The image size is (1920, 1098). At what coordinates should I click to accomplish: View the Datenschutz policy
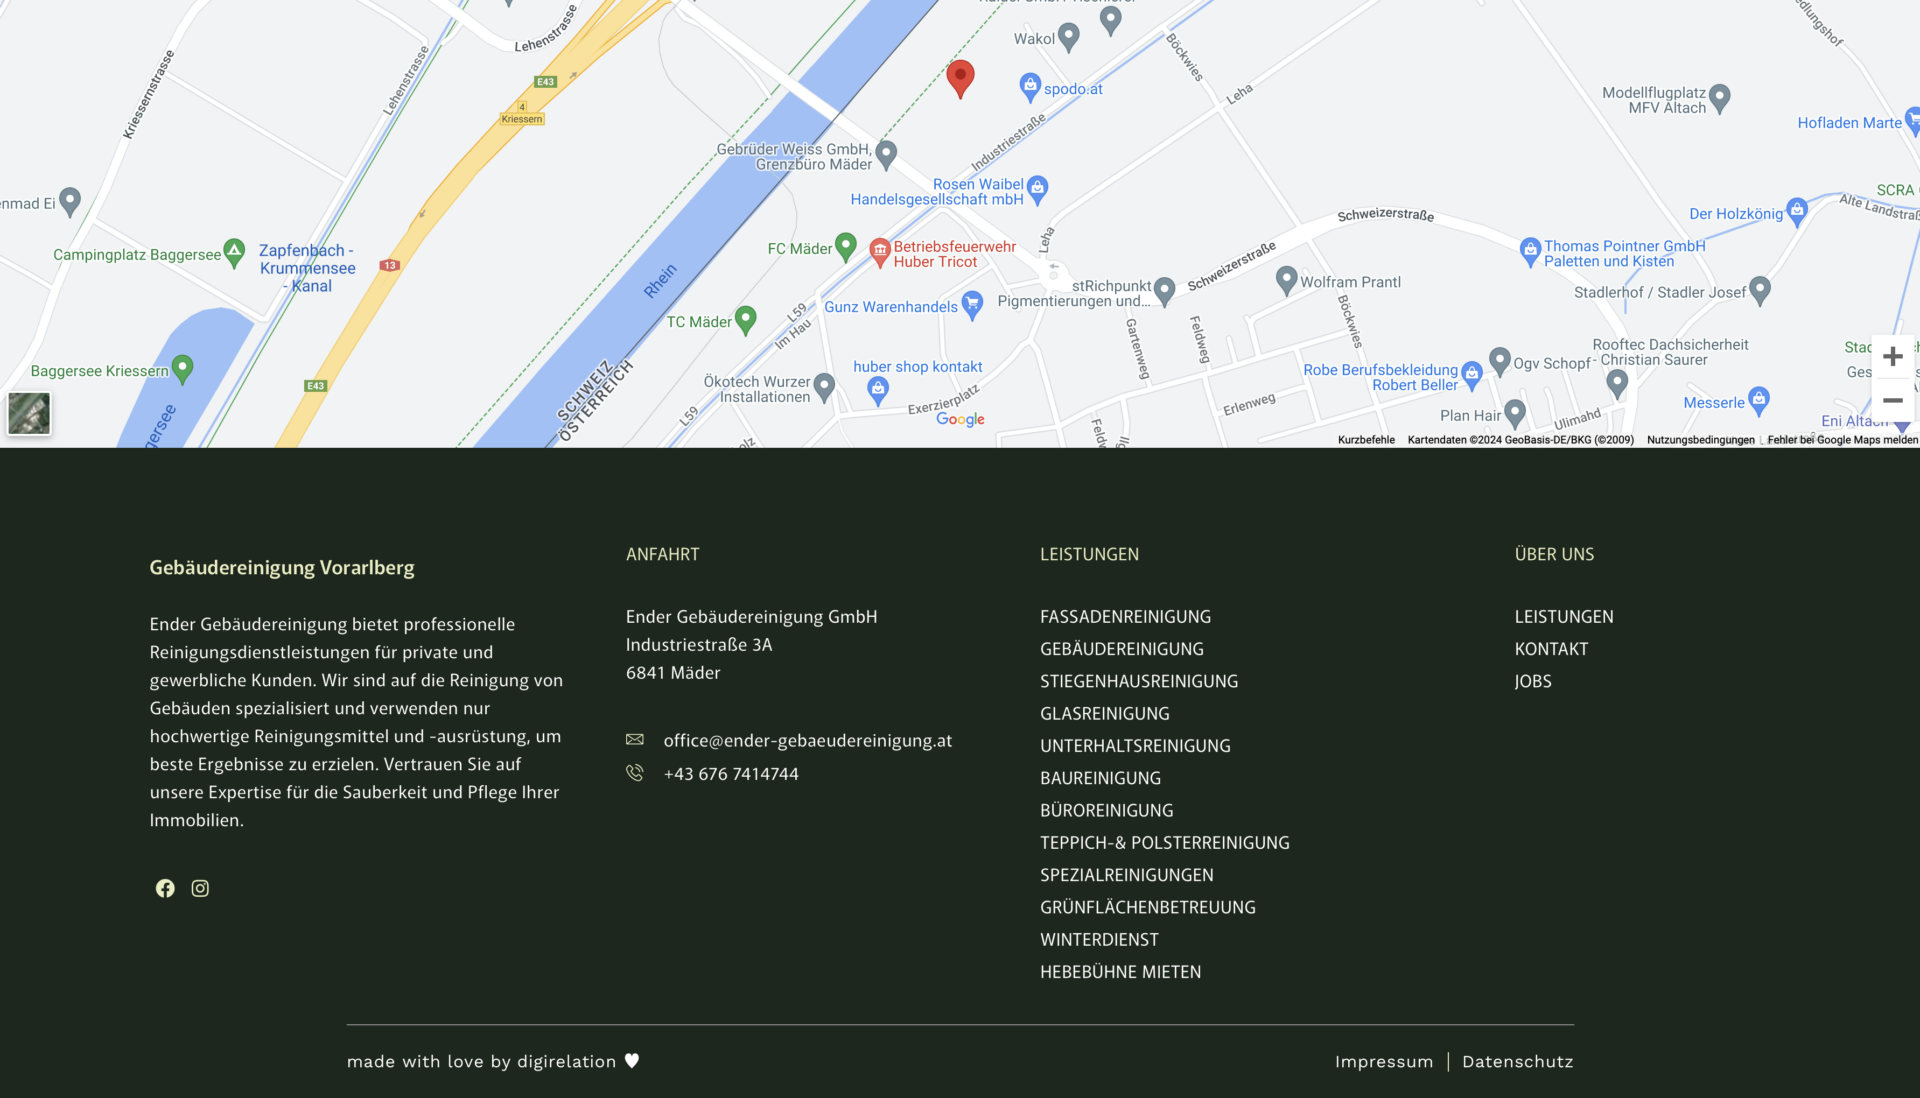pos(1517,1062)
